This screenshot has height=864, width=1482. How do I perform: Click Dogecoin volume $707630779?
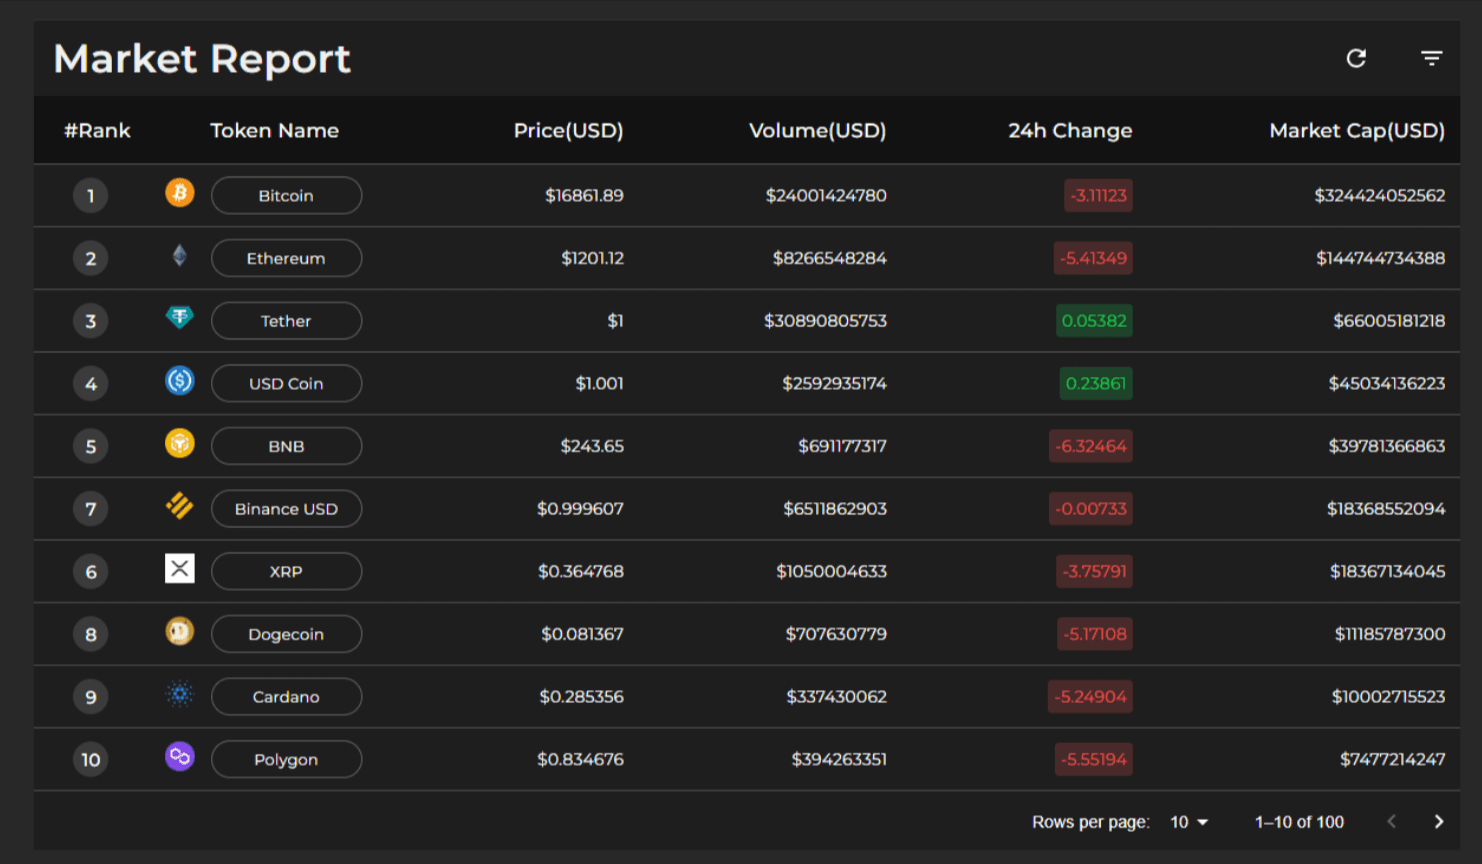[x=836, y=634]
